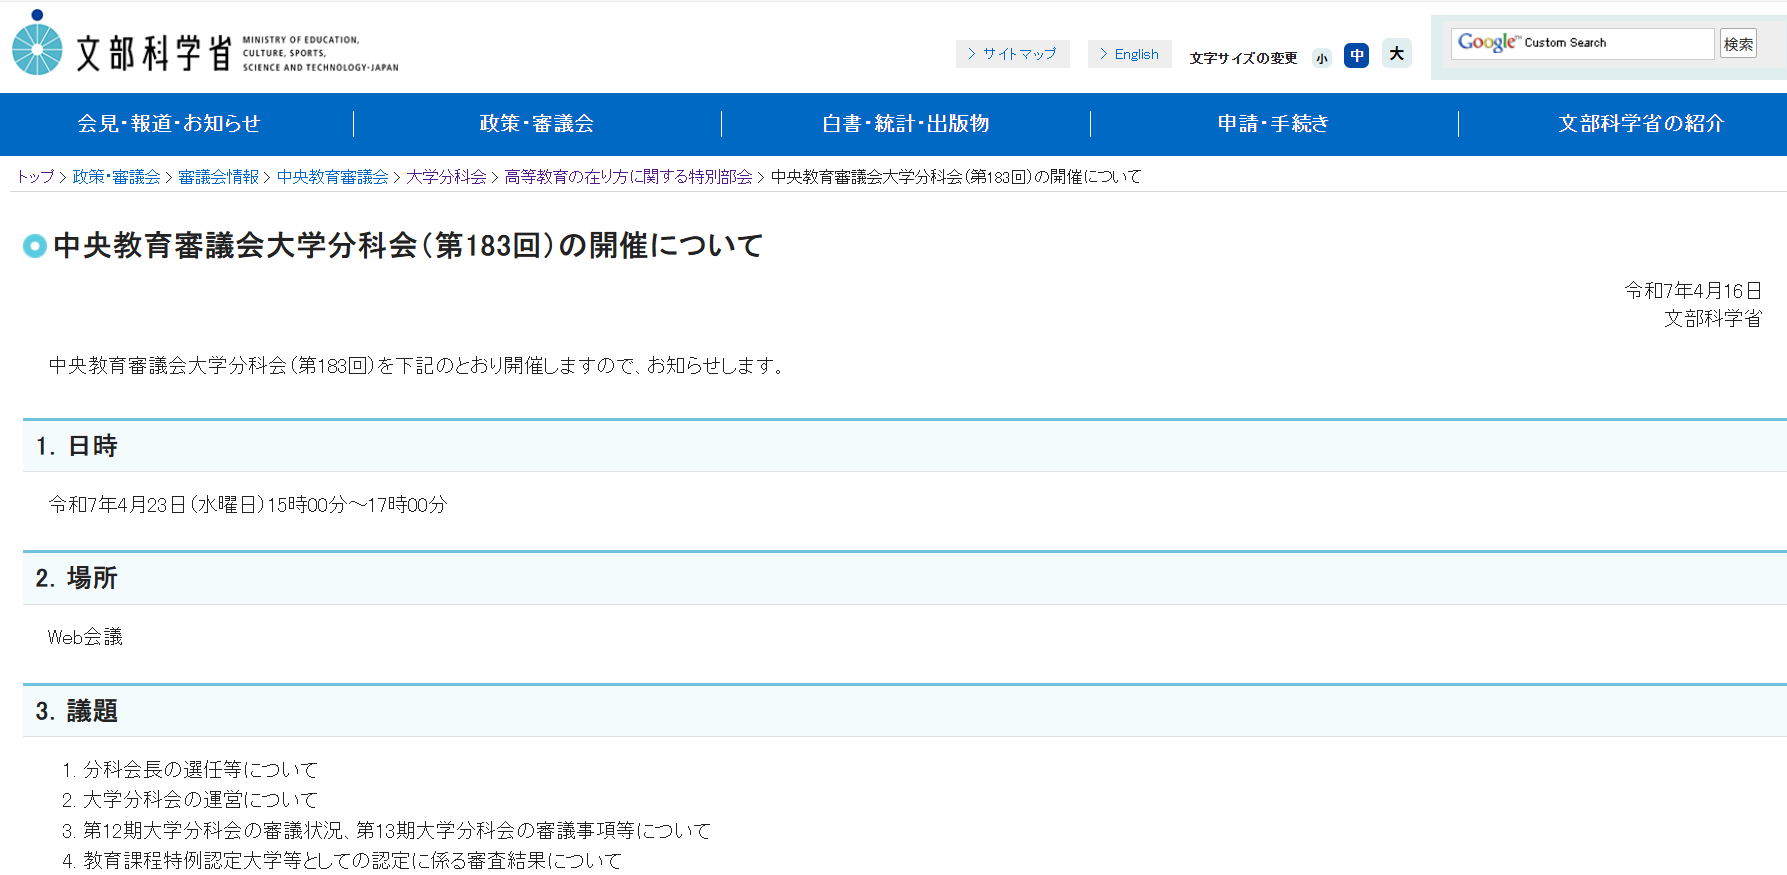
Task: Click the 文部科学省 author text under date
Action: [x=1713, y=319]
